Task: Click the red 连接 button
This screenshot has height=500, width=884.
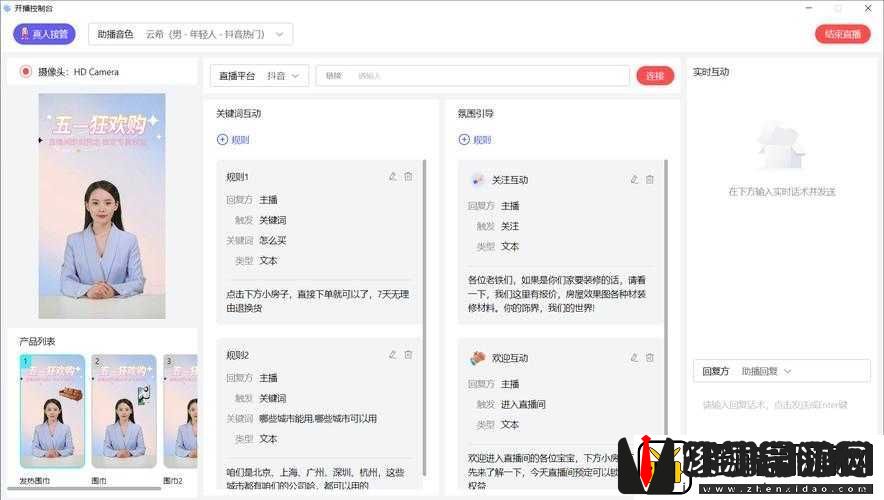Action: tap(655, 76)
